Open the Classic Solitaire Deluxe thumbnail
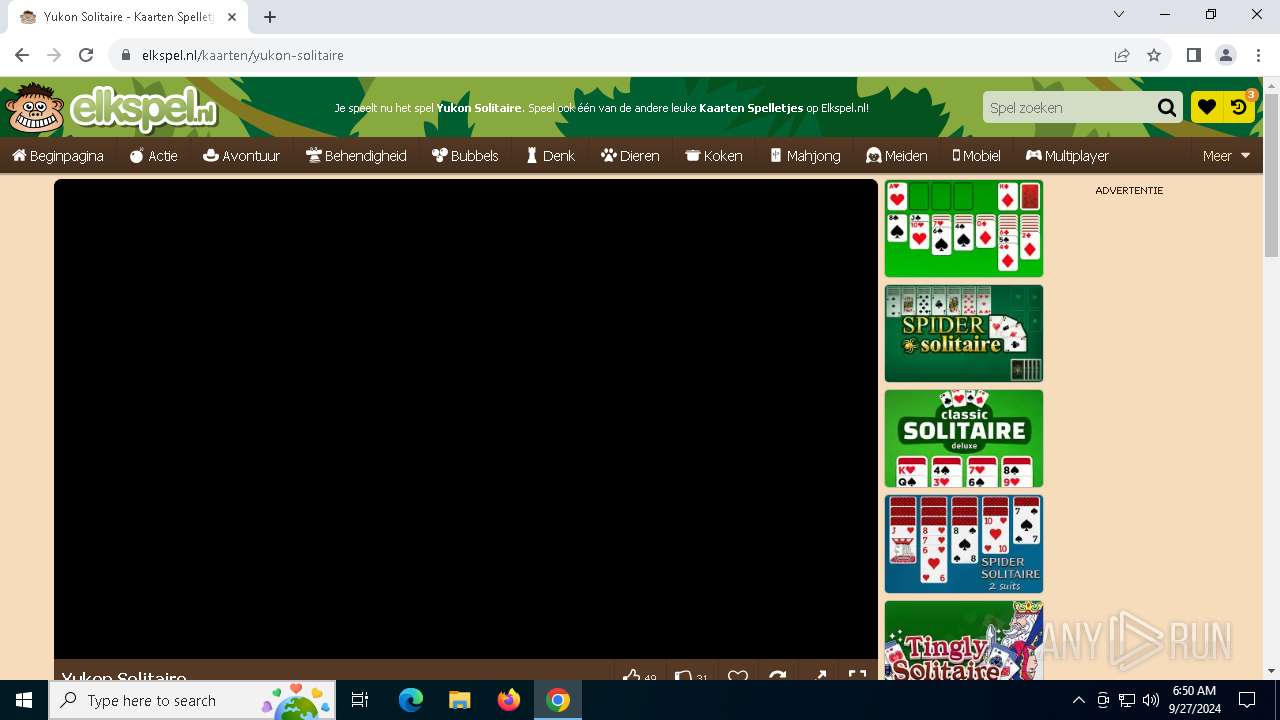Screen dimensions: 1280x720 click(x=964, y=438)
